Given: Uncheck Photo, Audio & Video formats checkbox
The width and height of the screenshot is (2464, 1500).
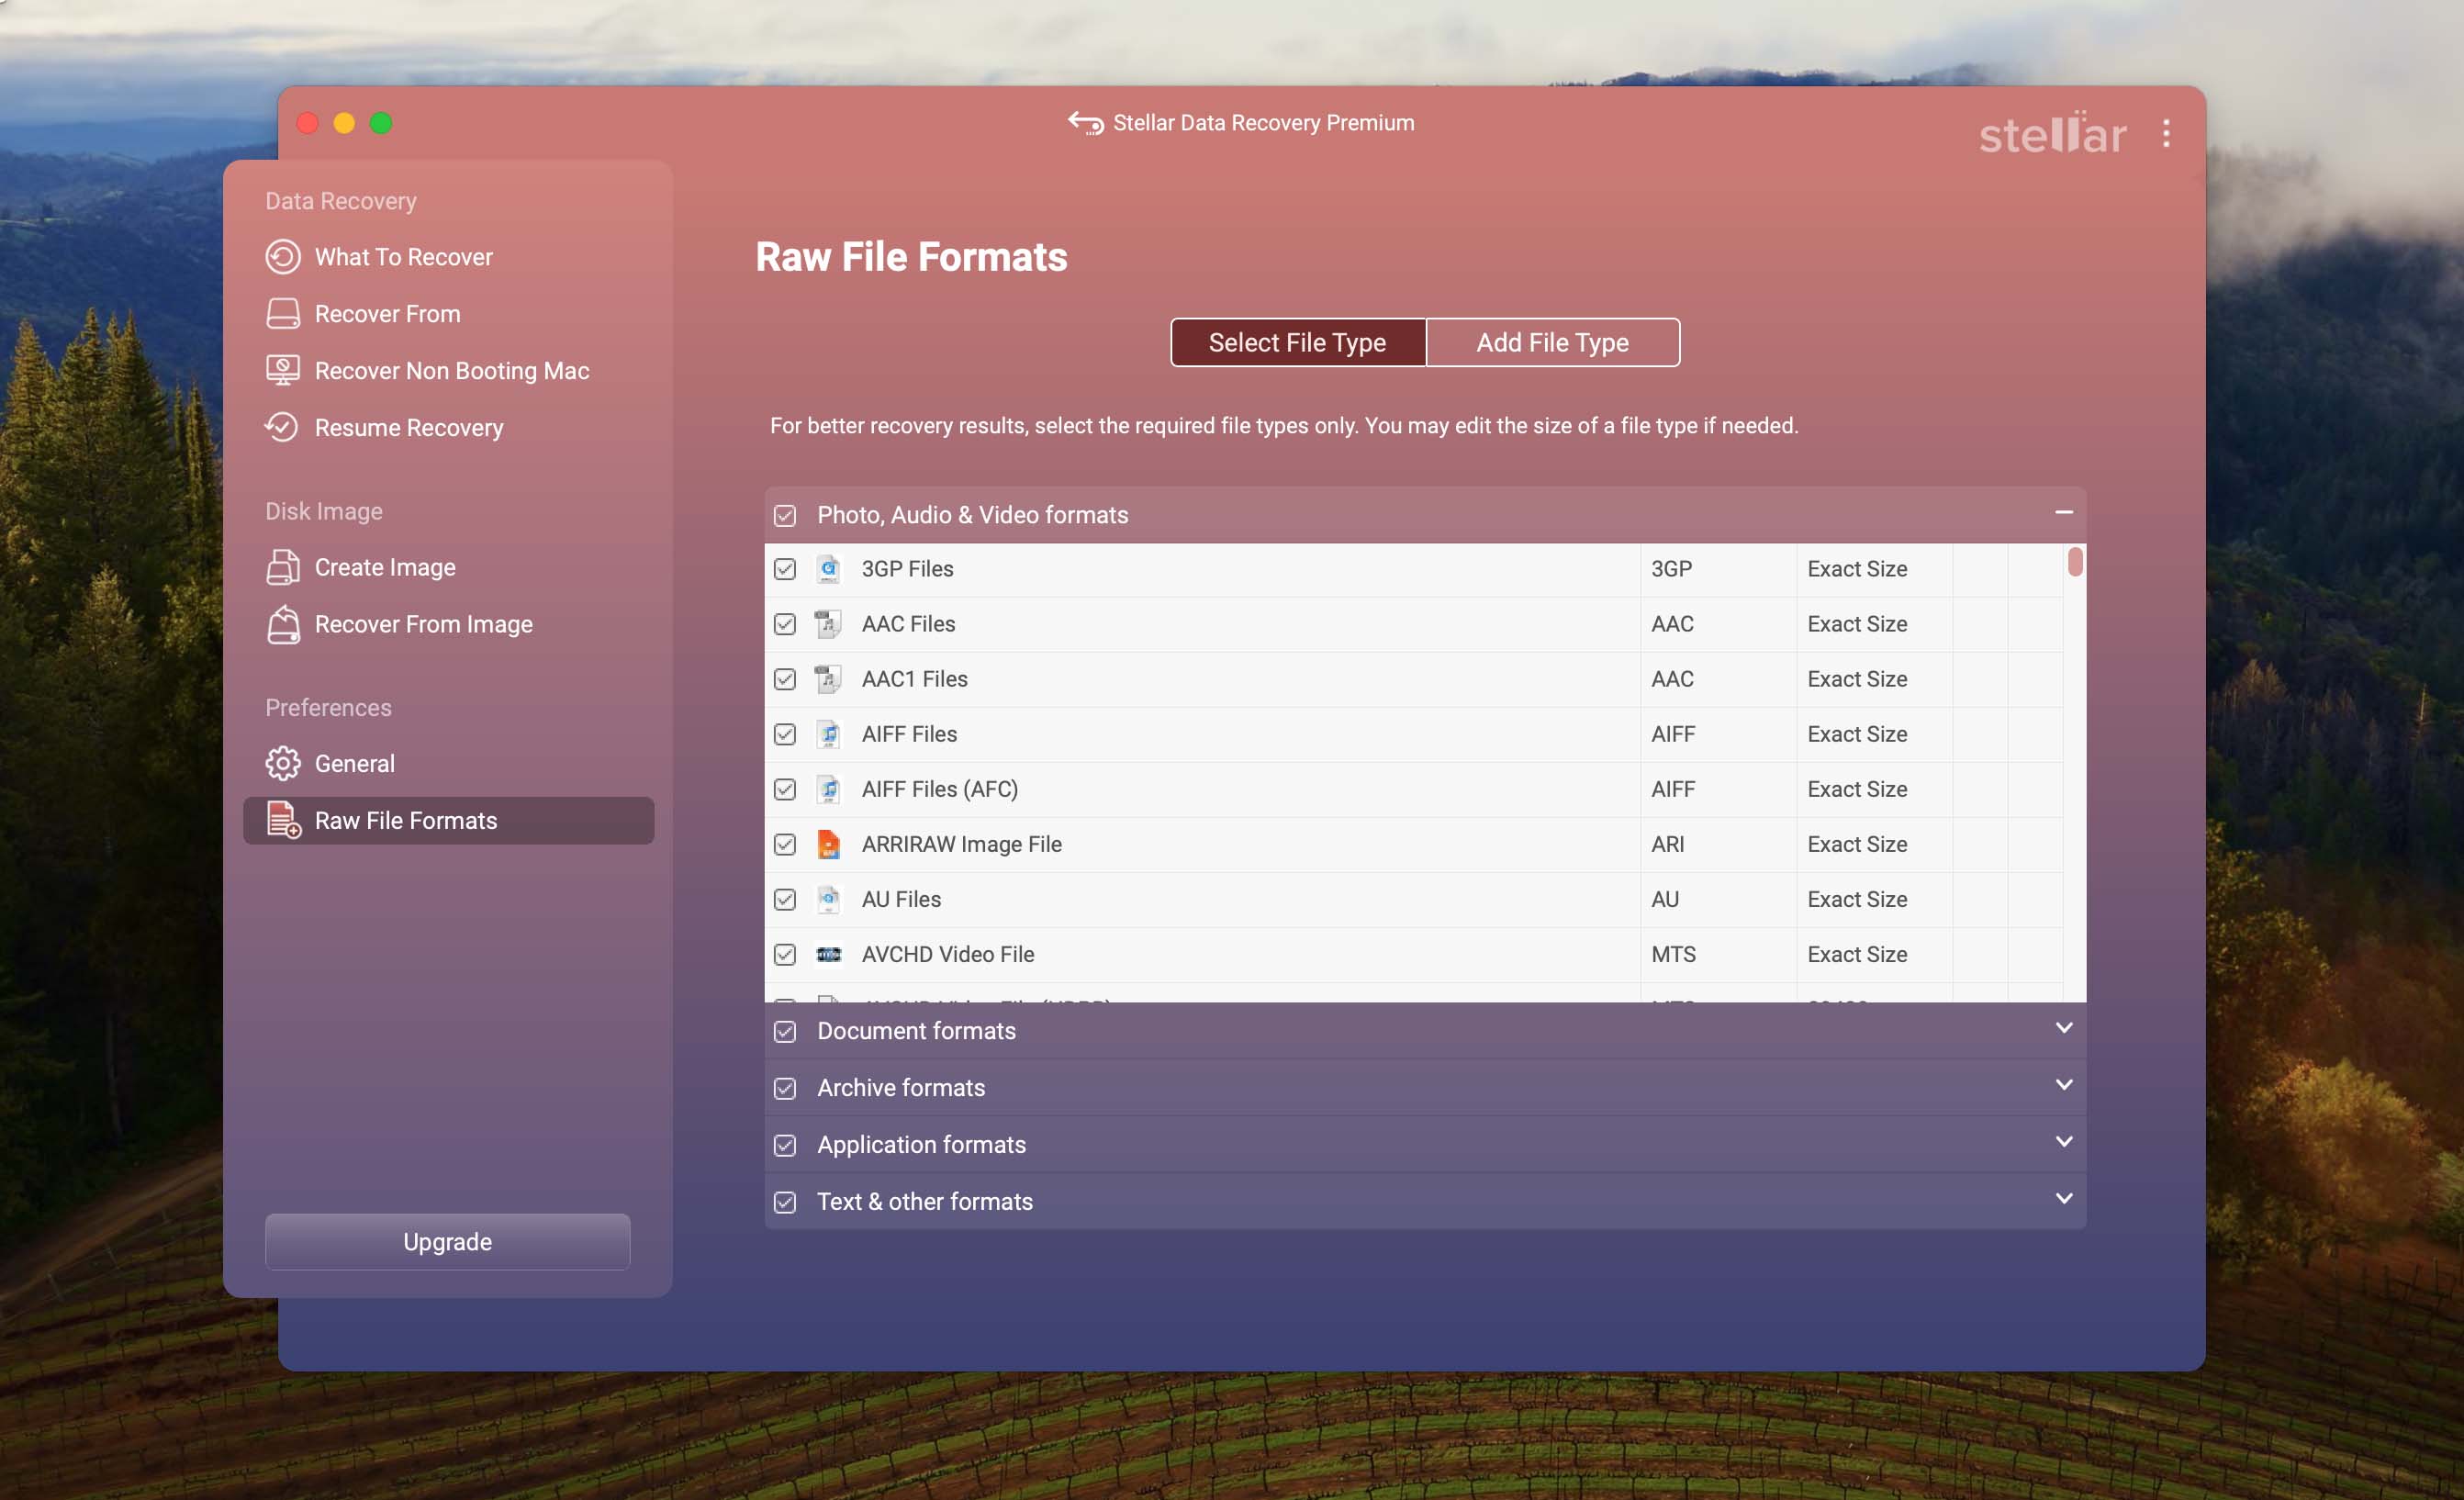Looking at the screenshot, I should tap(785, 515).
